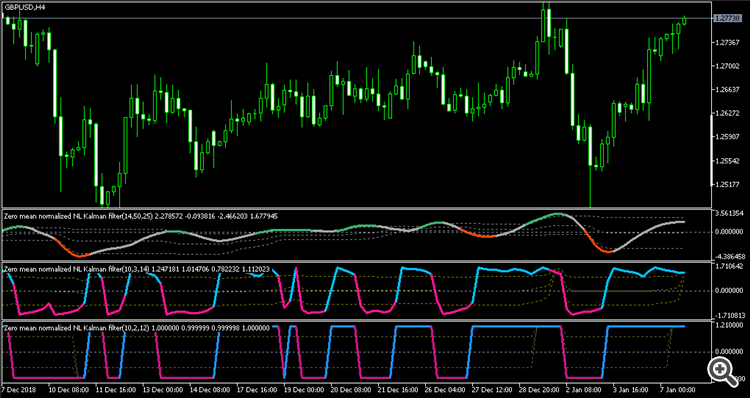
Task: Click the magnifier zoom icon
Action: click(723, 372)
